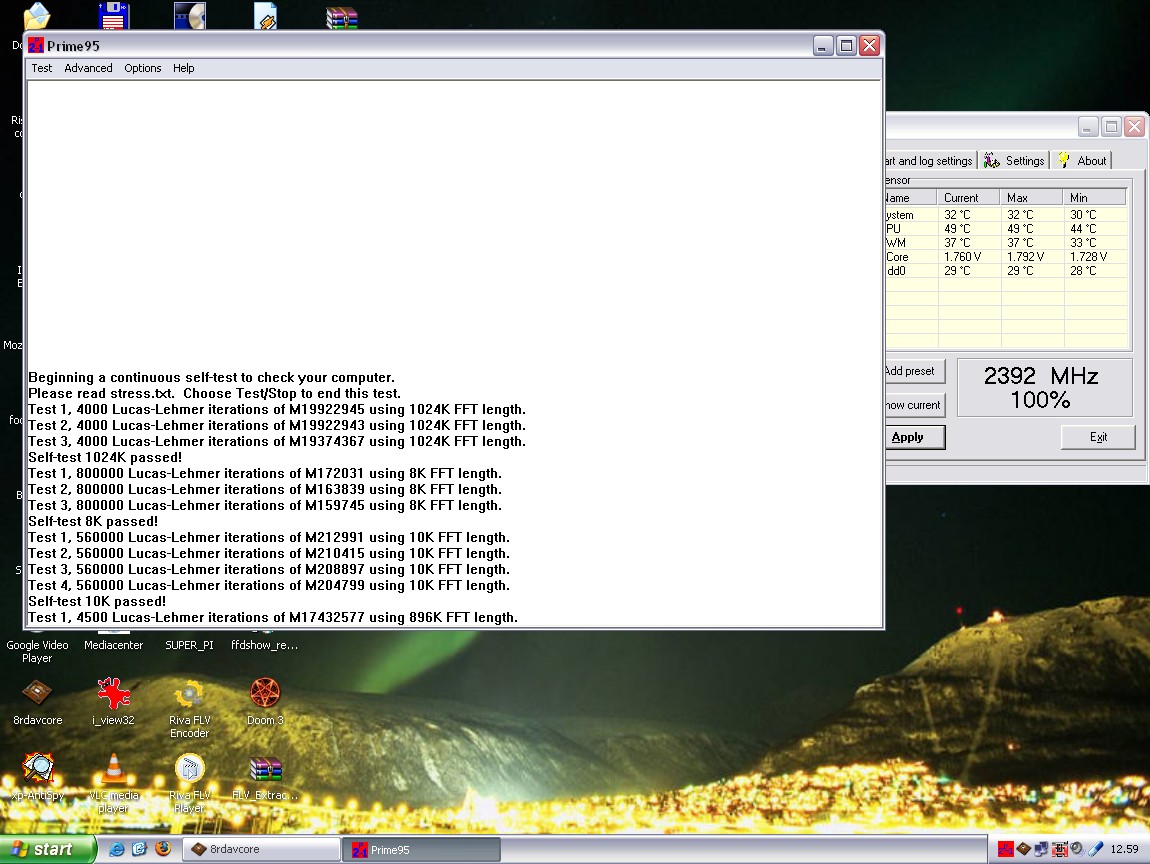Select the Core voltage value 1.760 V
The width and height of the screenshot is (1150, 864).
(x=962, y=257)
